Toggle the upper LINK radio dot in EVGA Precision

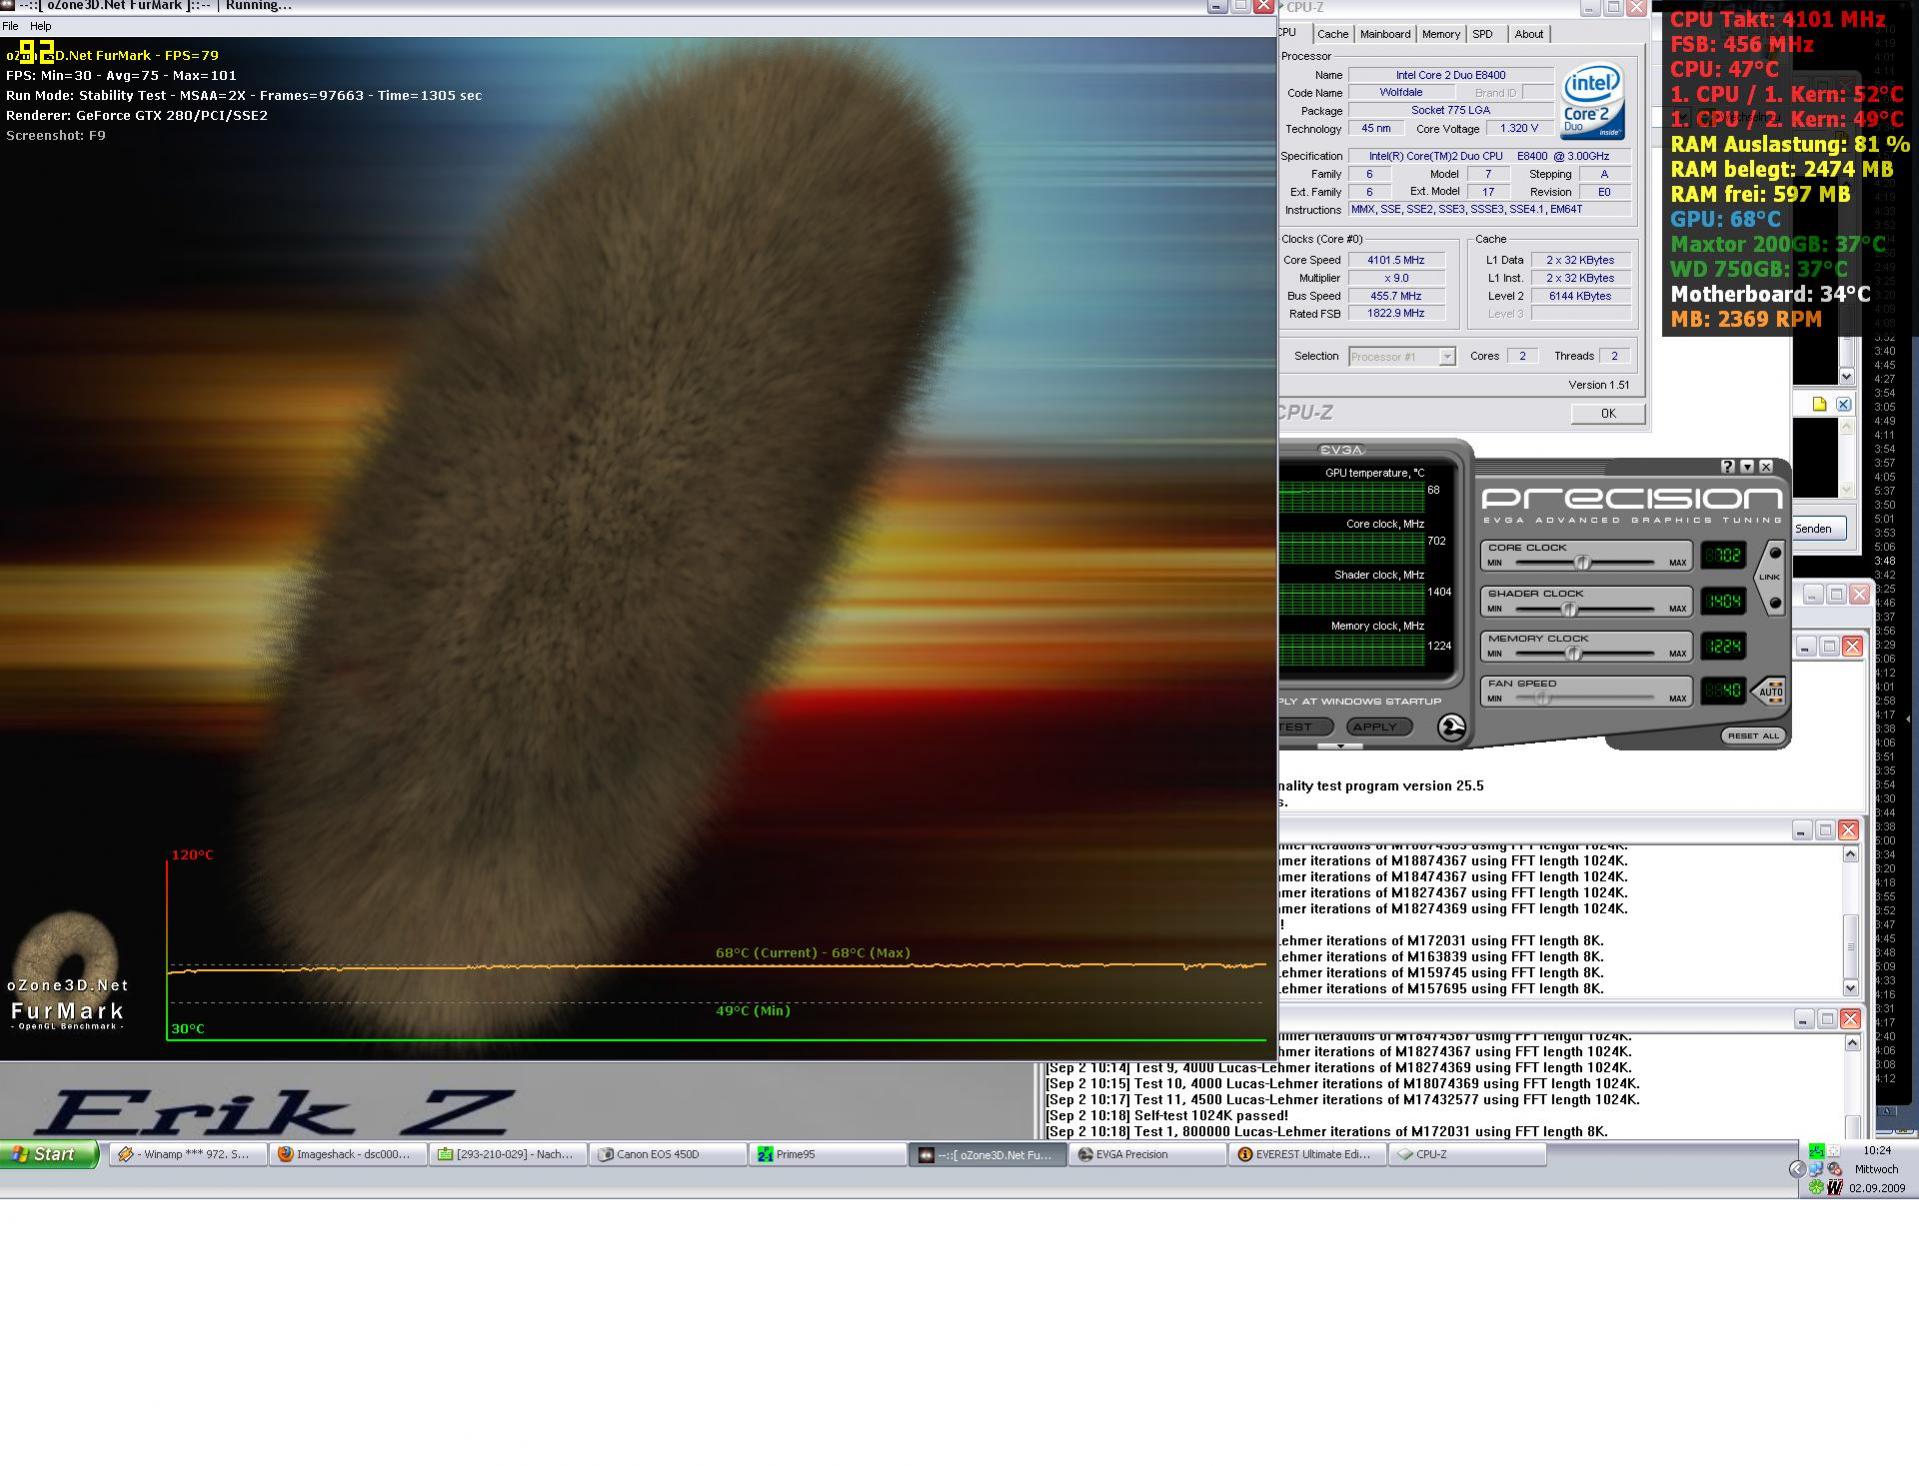[x=1774, y=553]
